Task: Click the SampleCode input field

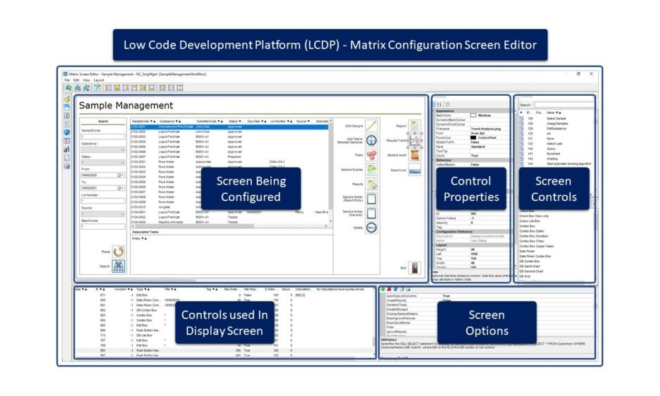Action: coord(103,137)
